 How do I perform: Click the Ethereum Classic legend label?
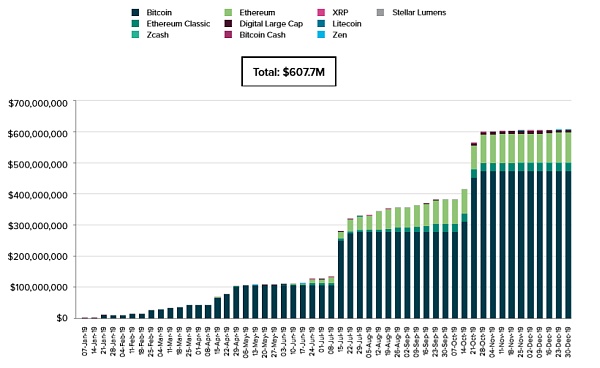click(178, 24)
